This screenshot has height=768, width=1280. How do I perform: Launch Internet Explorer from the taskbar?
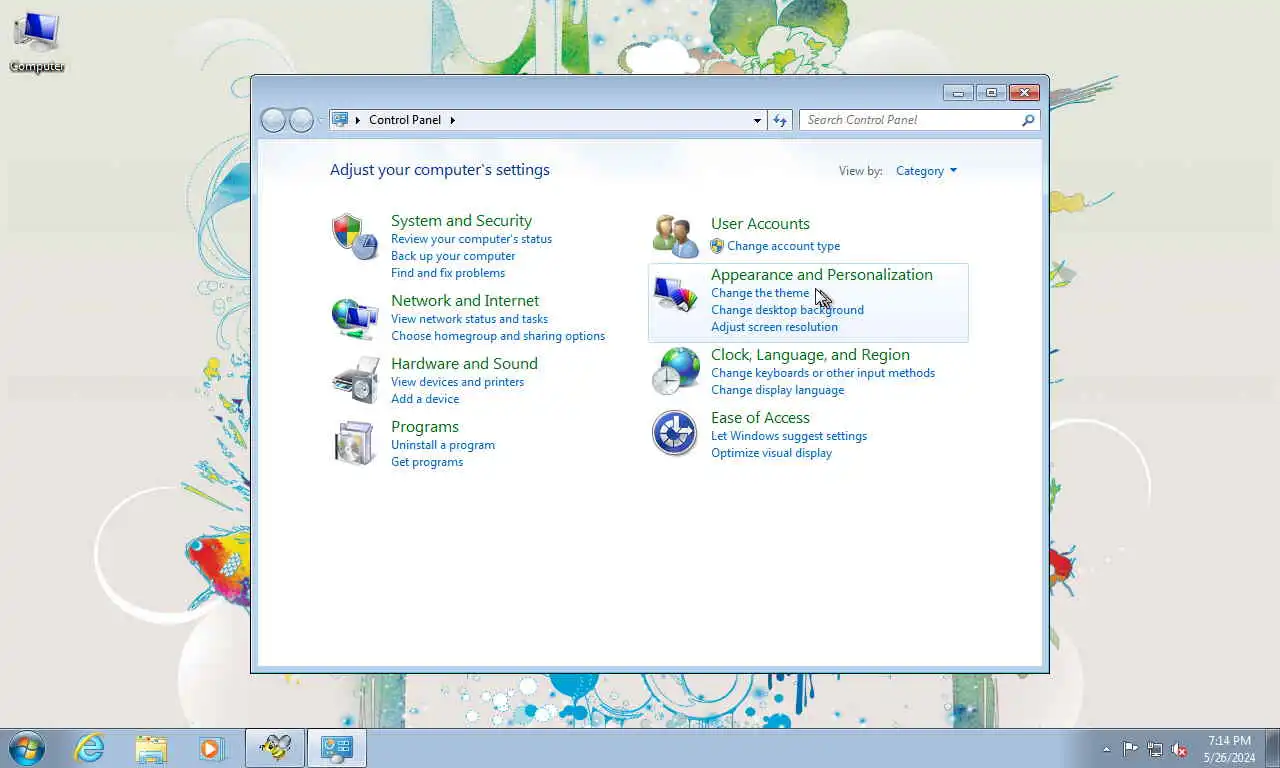point(89,748)
